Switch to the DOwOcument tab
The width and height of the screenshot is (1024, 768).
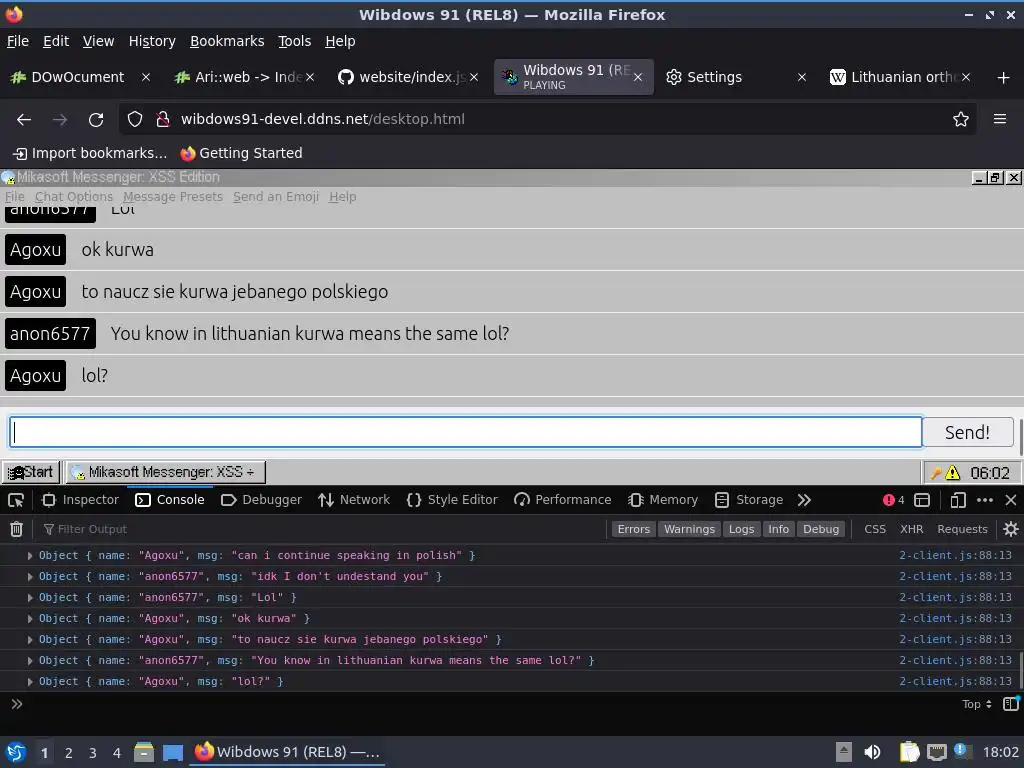[78, 78]
